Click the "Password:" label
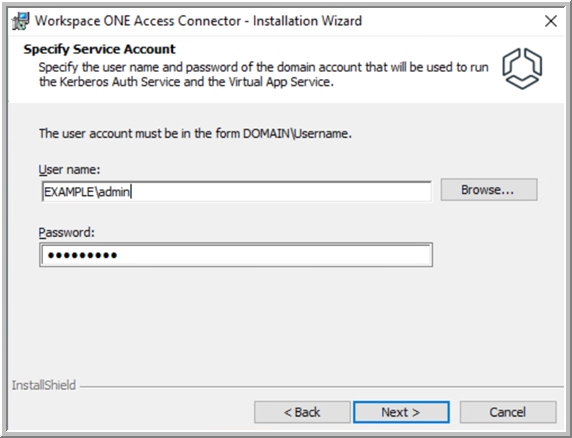The height and width of the screenshot is (438, 572). (67, 232)
